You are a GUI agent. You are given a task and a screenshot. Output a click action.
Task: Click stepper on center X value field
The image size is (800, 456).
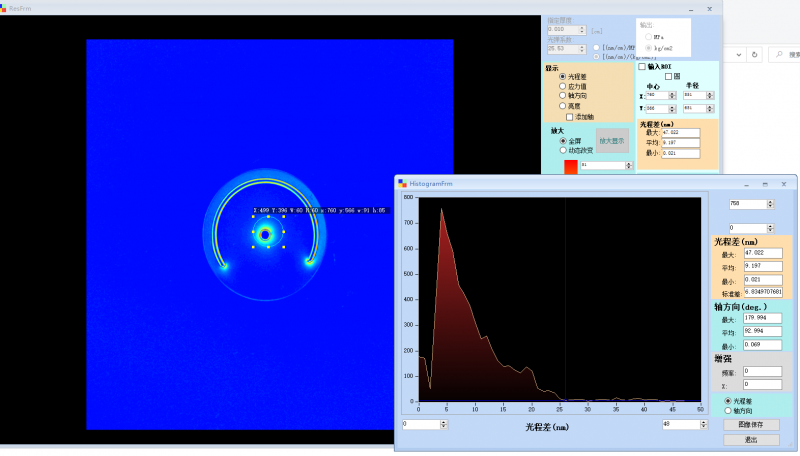673,95
